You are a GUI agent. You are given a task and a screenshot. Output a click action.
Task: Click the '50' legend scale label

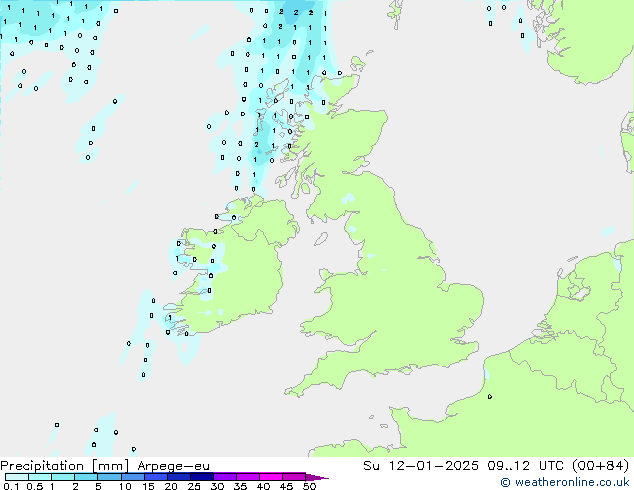point(309,486)
